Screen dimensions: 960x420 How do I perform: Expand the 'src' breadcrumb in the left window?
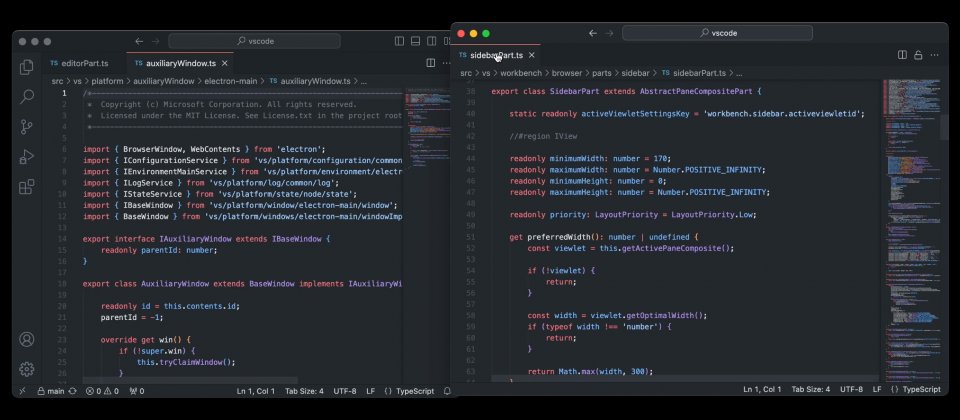58,81
